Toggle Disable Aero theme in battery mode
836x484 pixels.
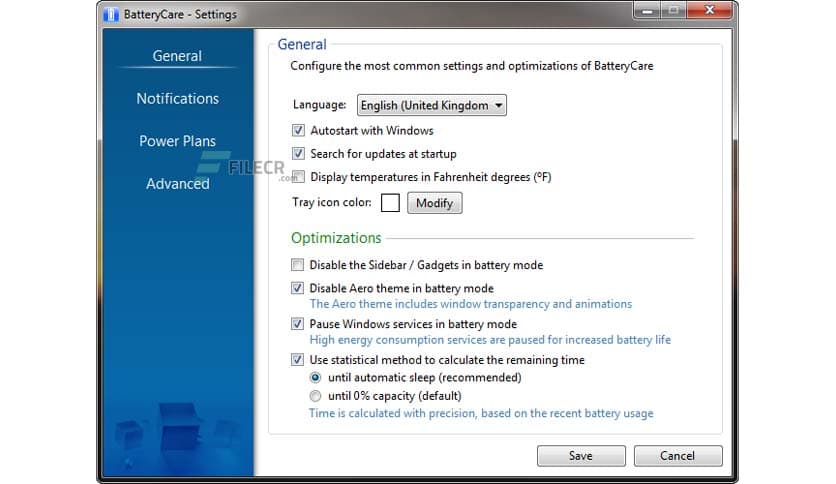[298, 288]
